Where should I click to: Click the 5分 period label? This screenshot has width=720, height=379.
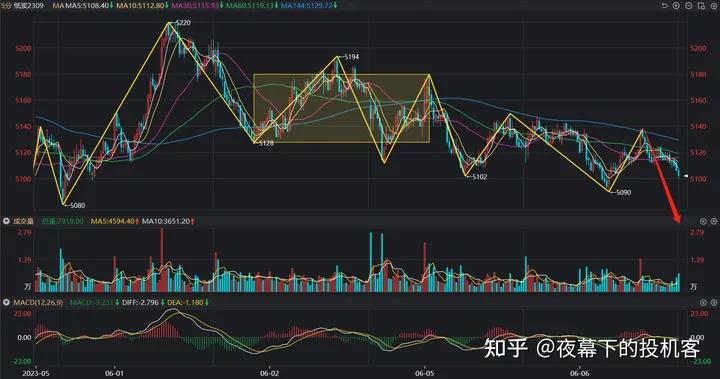click(6, 6)
